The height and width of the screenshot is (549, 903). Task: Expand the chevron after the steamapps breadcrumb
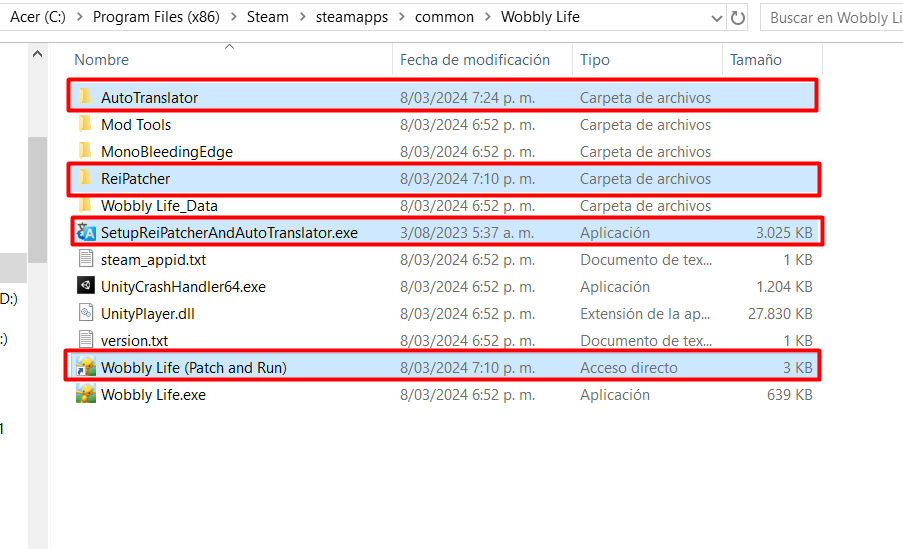[x=402, y=17]
